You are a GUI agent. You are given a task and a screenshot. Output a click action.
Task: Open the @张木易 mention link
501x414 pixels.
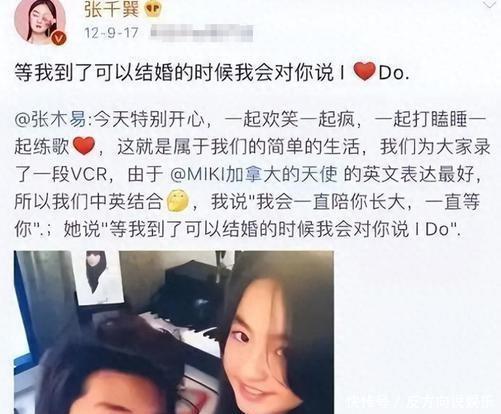50,119
